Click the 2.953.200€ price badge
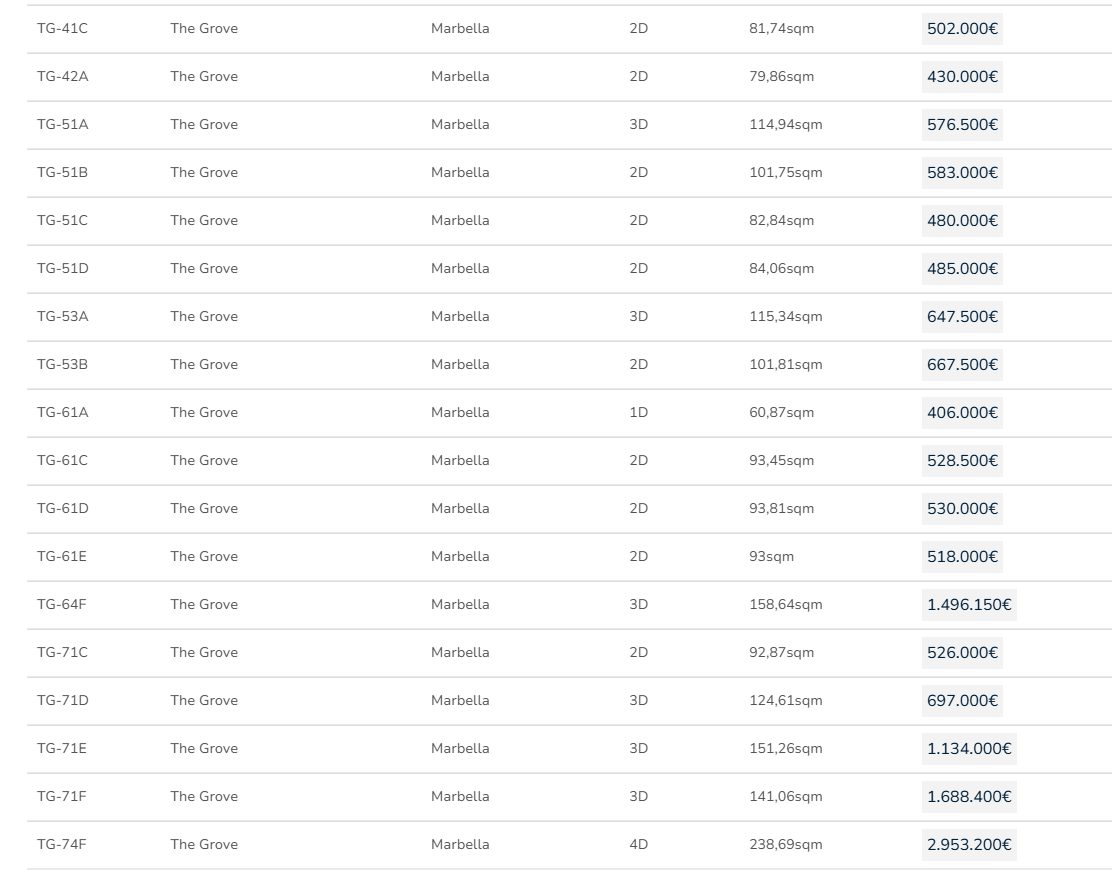Screen dimensions: 1112x870 pos(969,845)
